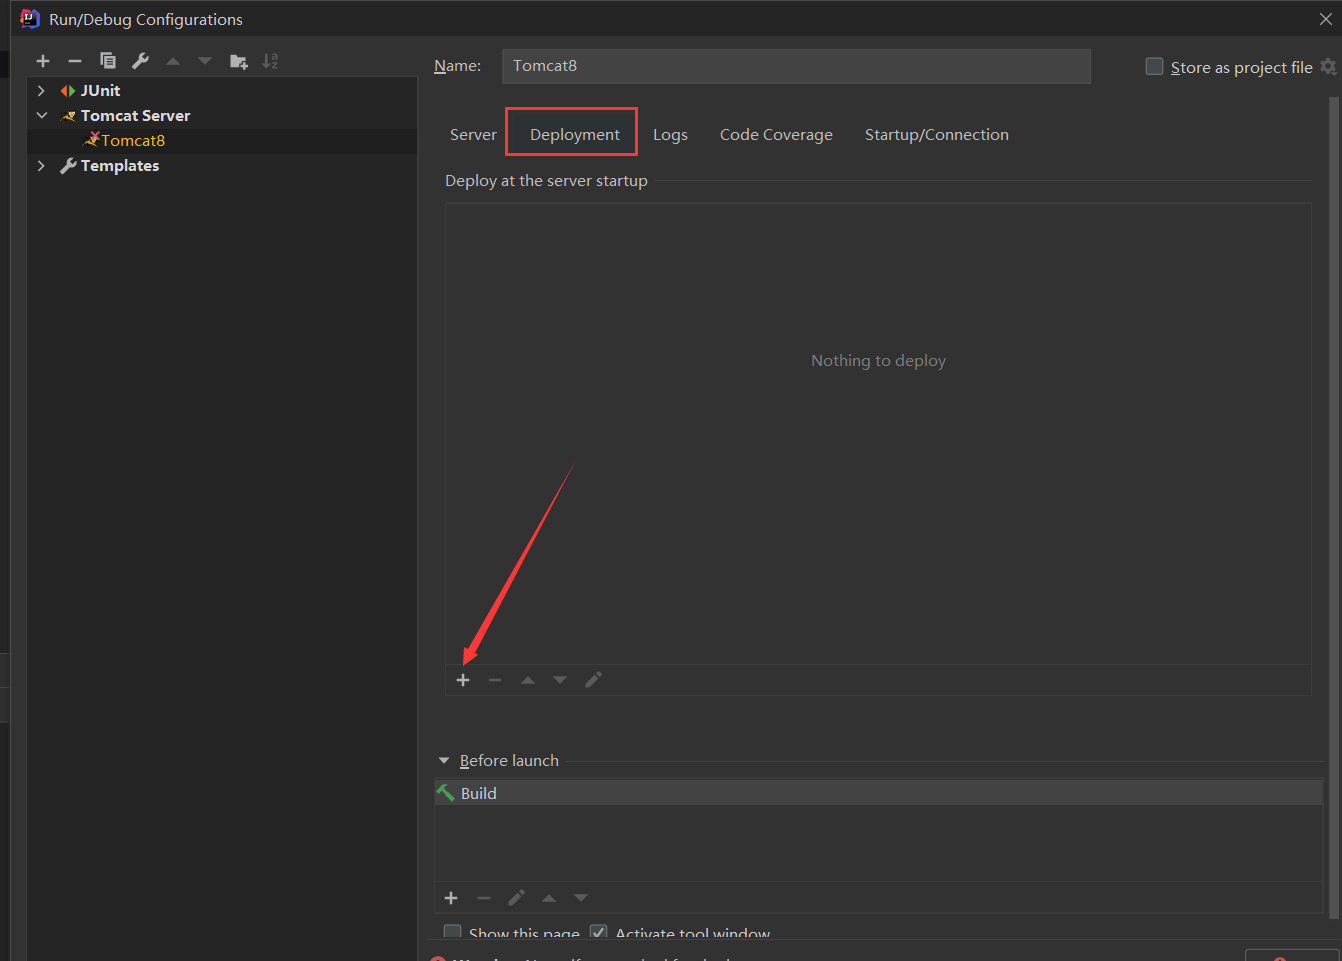The image size is (1342, 961).
Task: Open edit templates wrench icon
Action: 141,61
